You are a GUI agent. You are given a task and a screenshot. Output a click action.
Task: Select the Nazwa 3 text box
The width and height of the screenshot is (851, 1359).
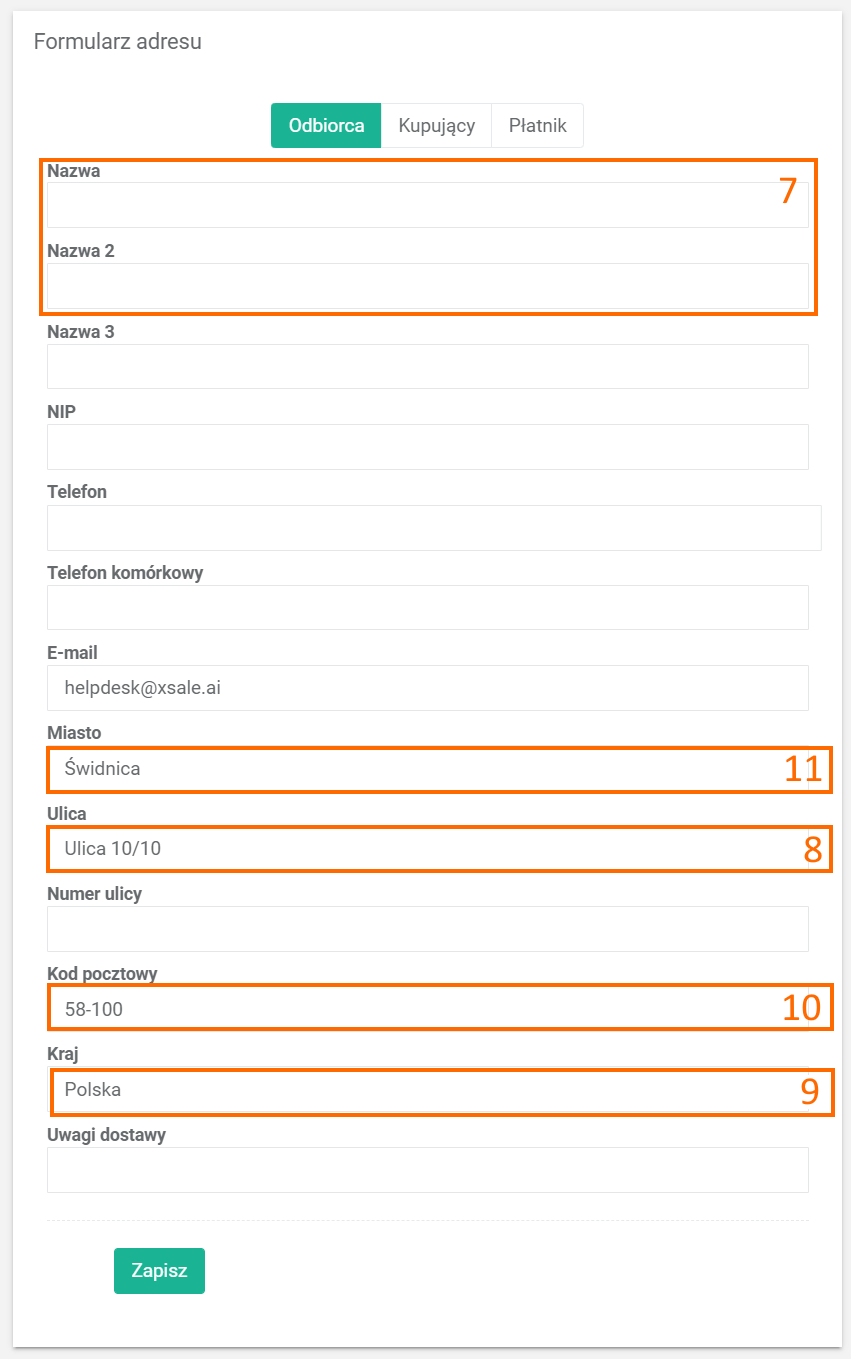coord(427,366)
